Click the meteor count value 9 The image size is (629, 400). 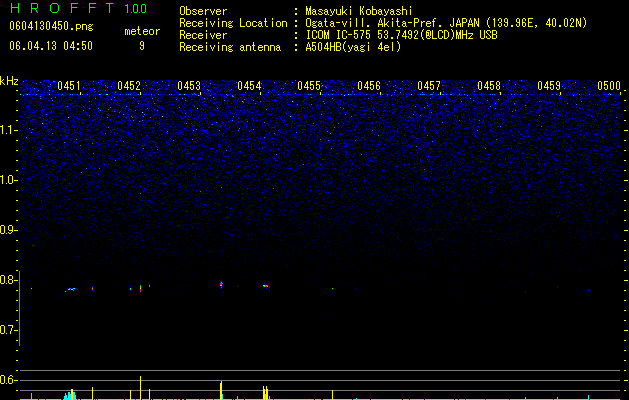click(142, 46)
